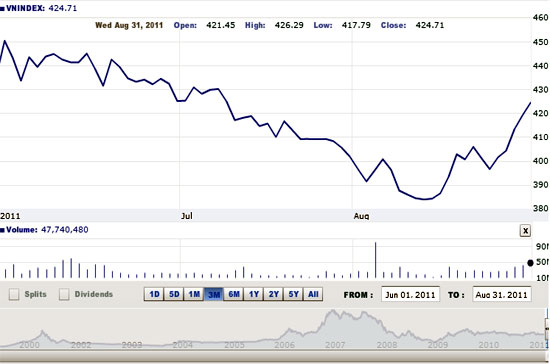Click the 2007 peak in overview chart
550x364 pixels.
[x=333, y=311]
